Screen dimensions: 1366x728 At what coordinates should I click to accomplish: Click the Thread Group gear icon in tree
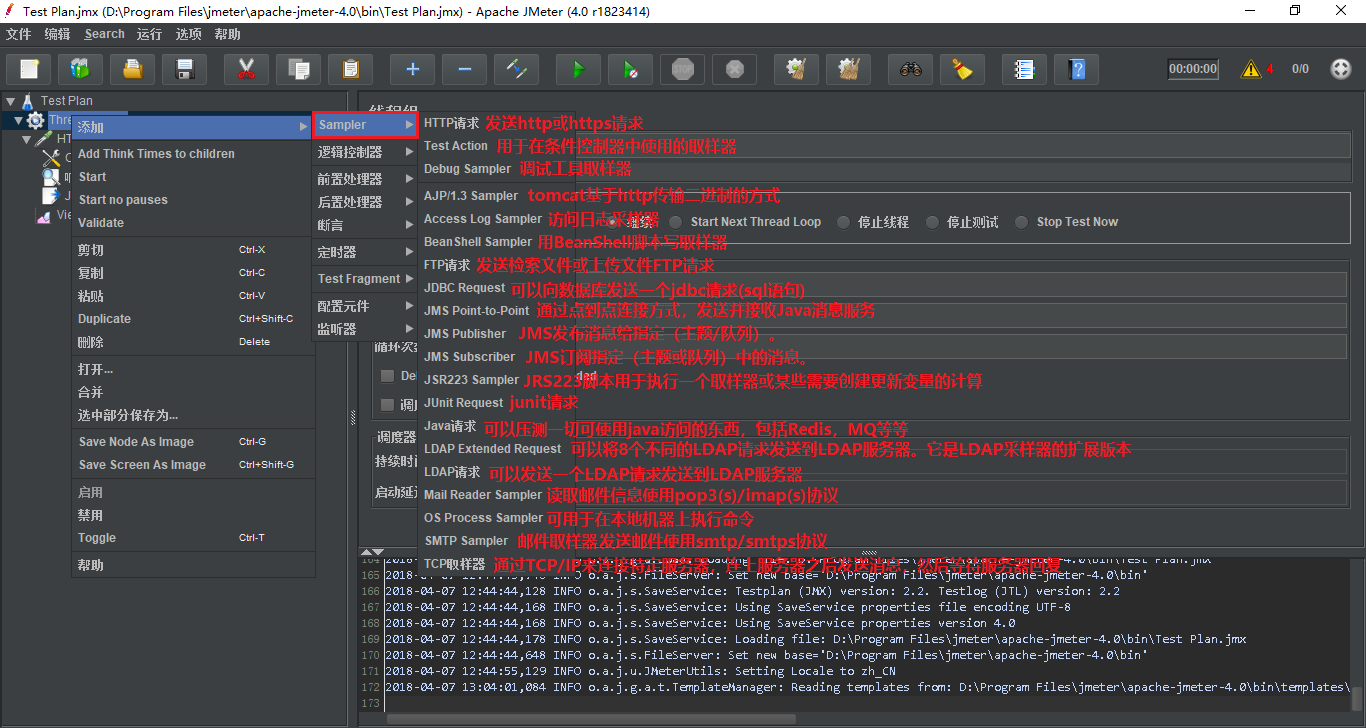35,120
